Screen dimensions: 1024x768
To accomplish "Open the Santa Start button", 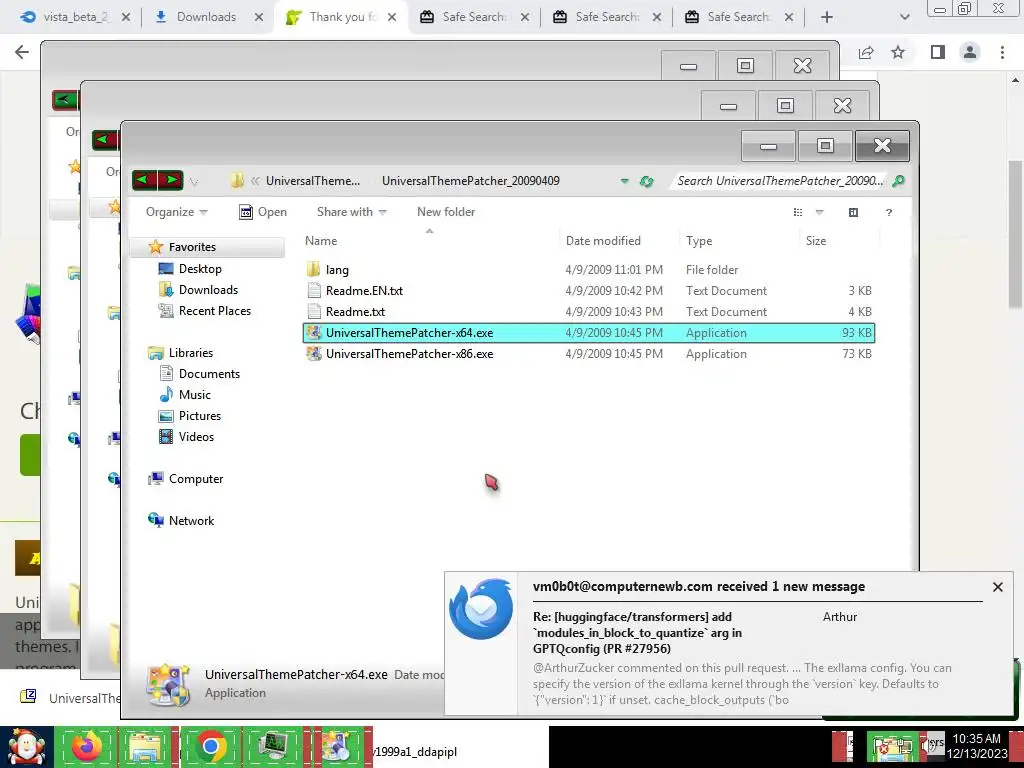I will tap(26, 748).
